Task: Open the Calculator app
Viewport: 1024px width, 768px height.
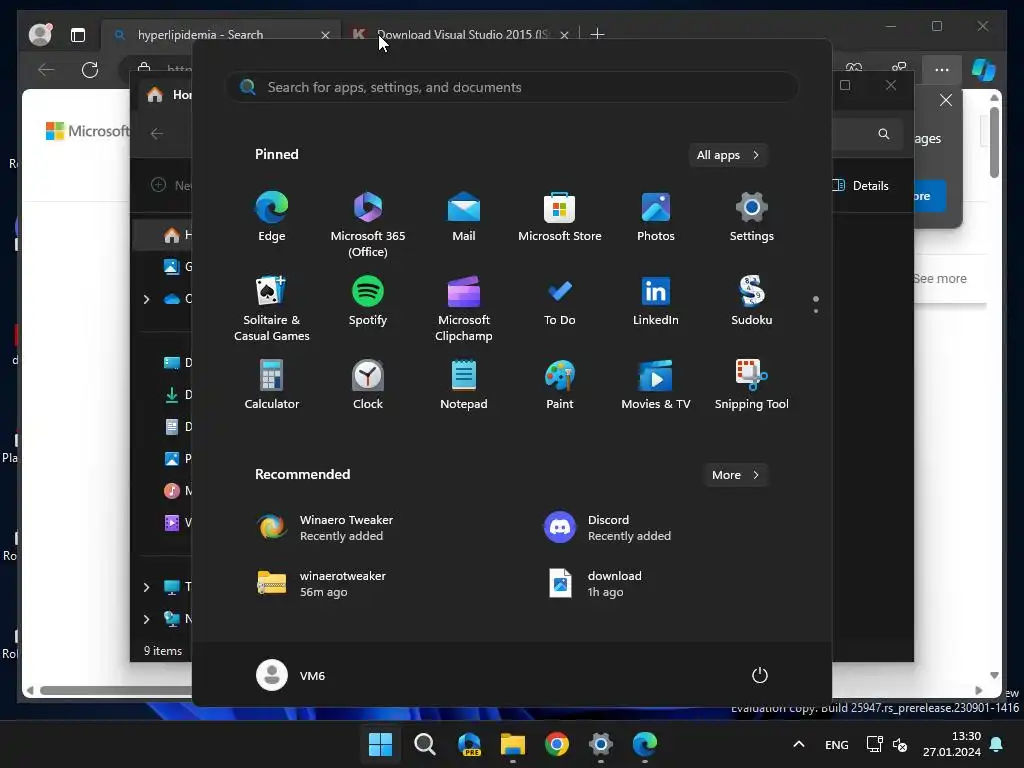Action: (x=272, y=385)
